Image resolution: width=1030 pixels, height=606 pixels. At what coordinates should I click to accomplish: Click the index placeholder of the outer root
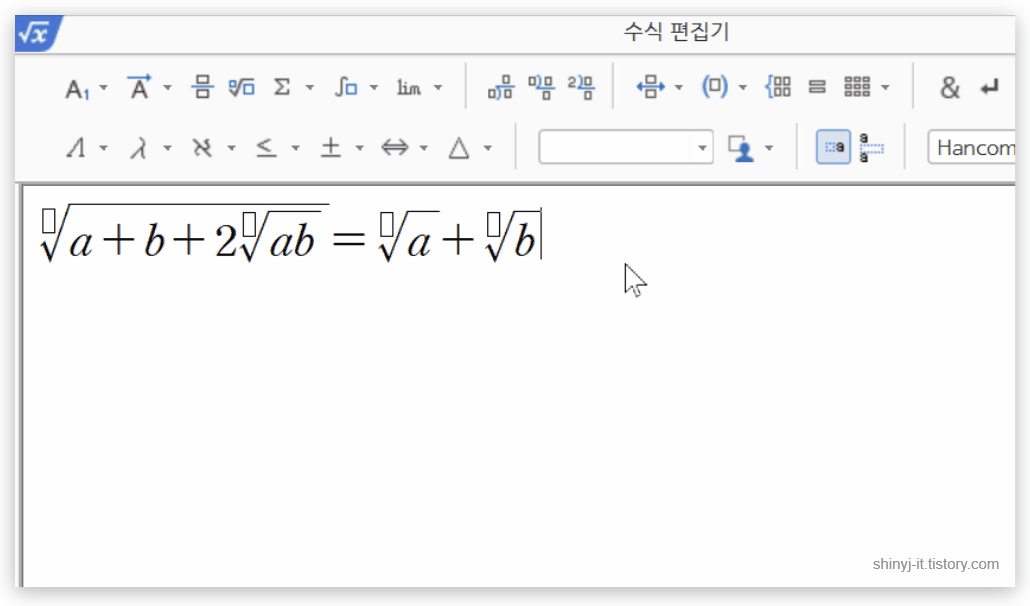(49, 221)
